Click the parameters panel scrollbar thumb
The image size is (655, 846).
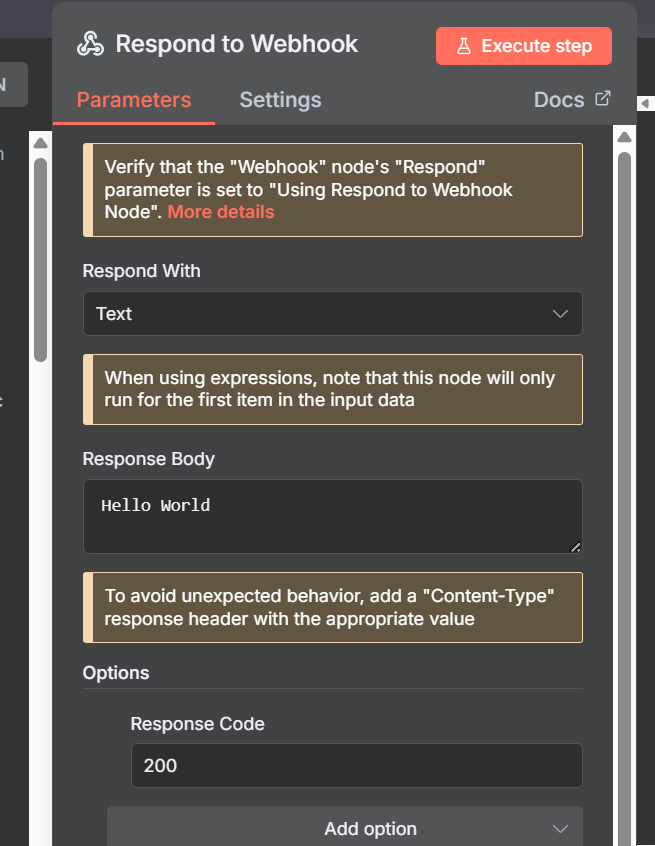point(624,400)
